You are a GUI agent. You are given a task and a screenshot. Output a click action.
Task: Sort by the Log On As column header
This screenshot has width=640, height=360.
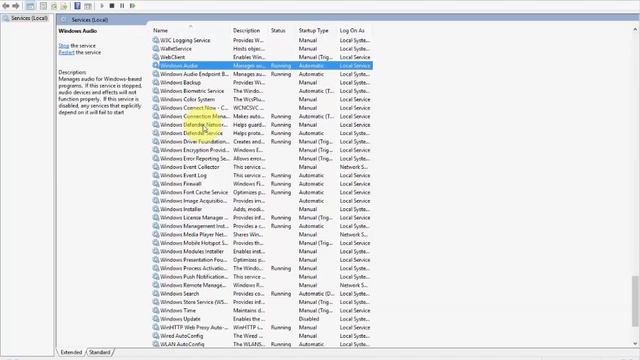pos(354,31)
